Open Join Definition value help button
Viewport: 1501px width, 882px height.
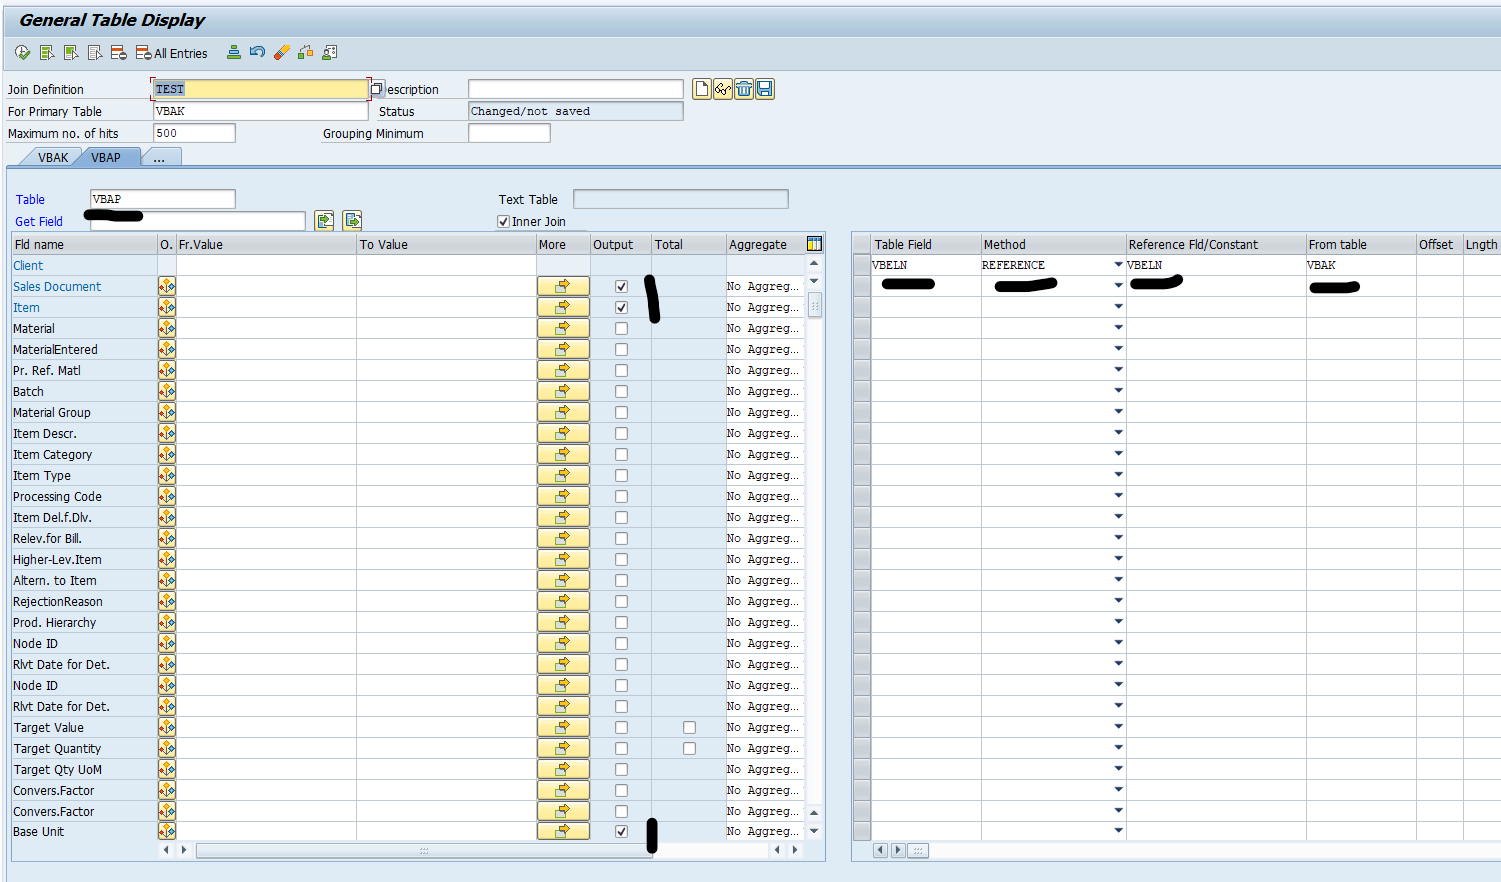tap(377, 89)
